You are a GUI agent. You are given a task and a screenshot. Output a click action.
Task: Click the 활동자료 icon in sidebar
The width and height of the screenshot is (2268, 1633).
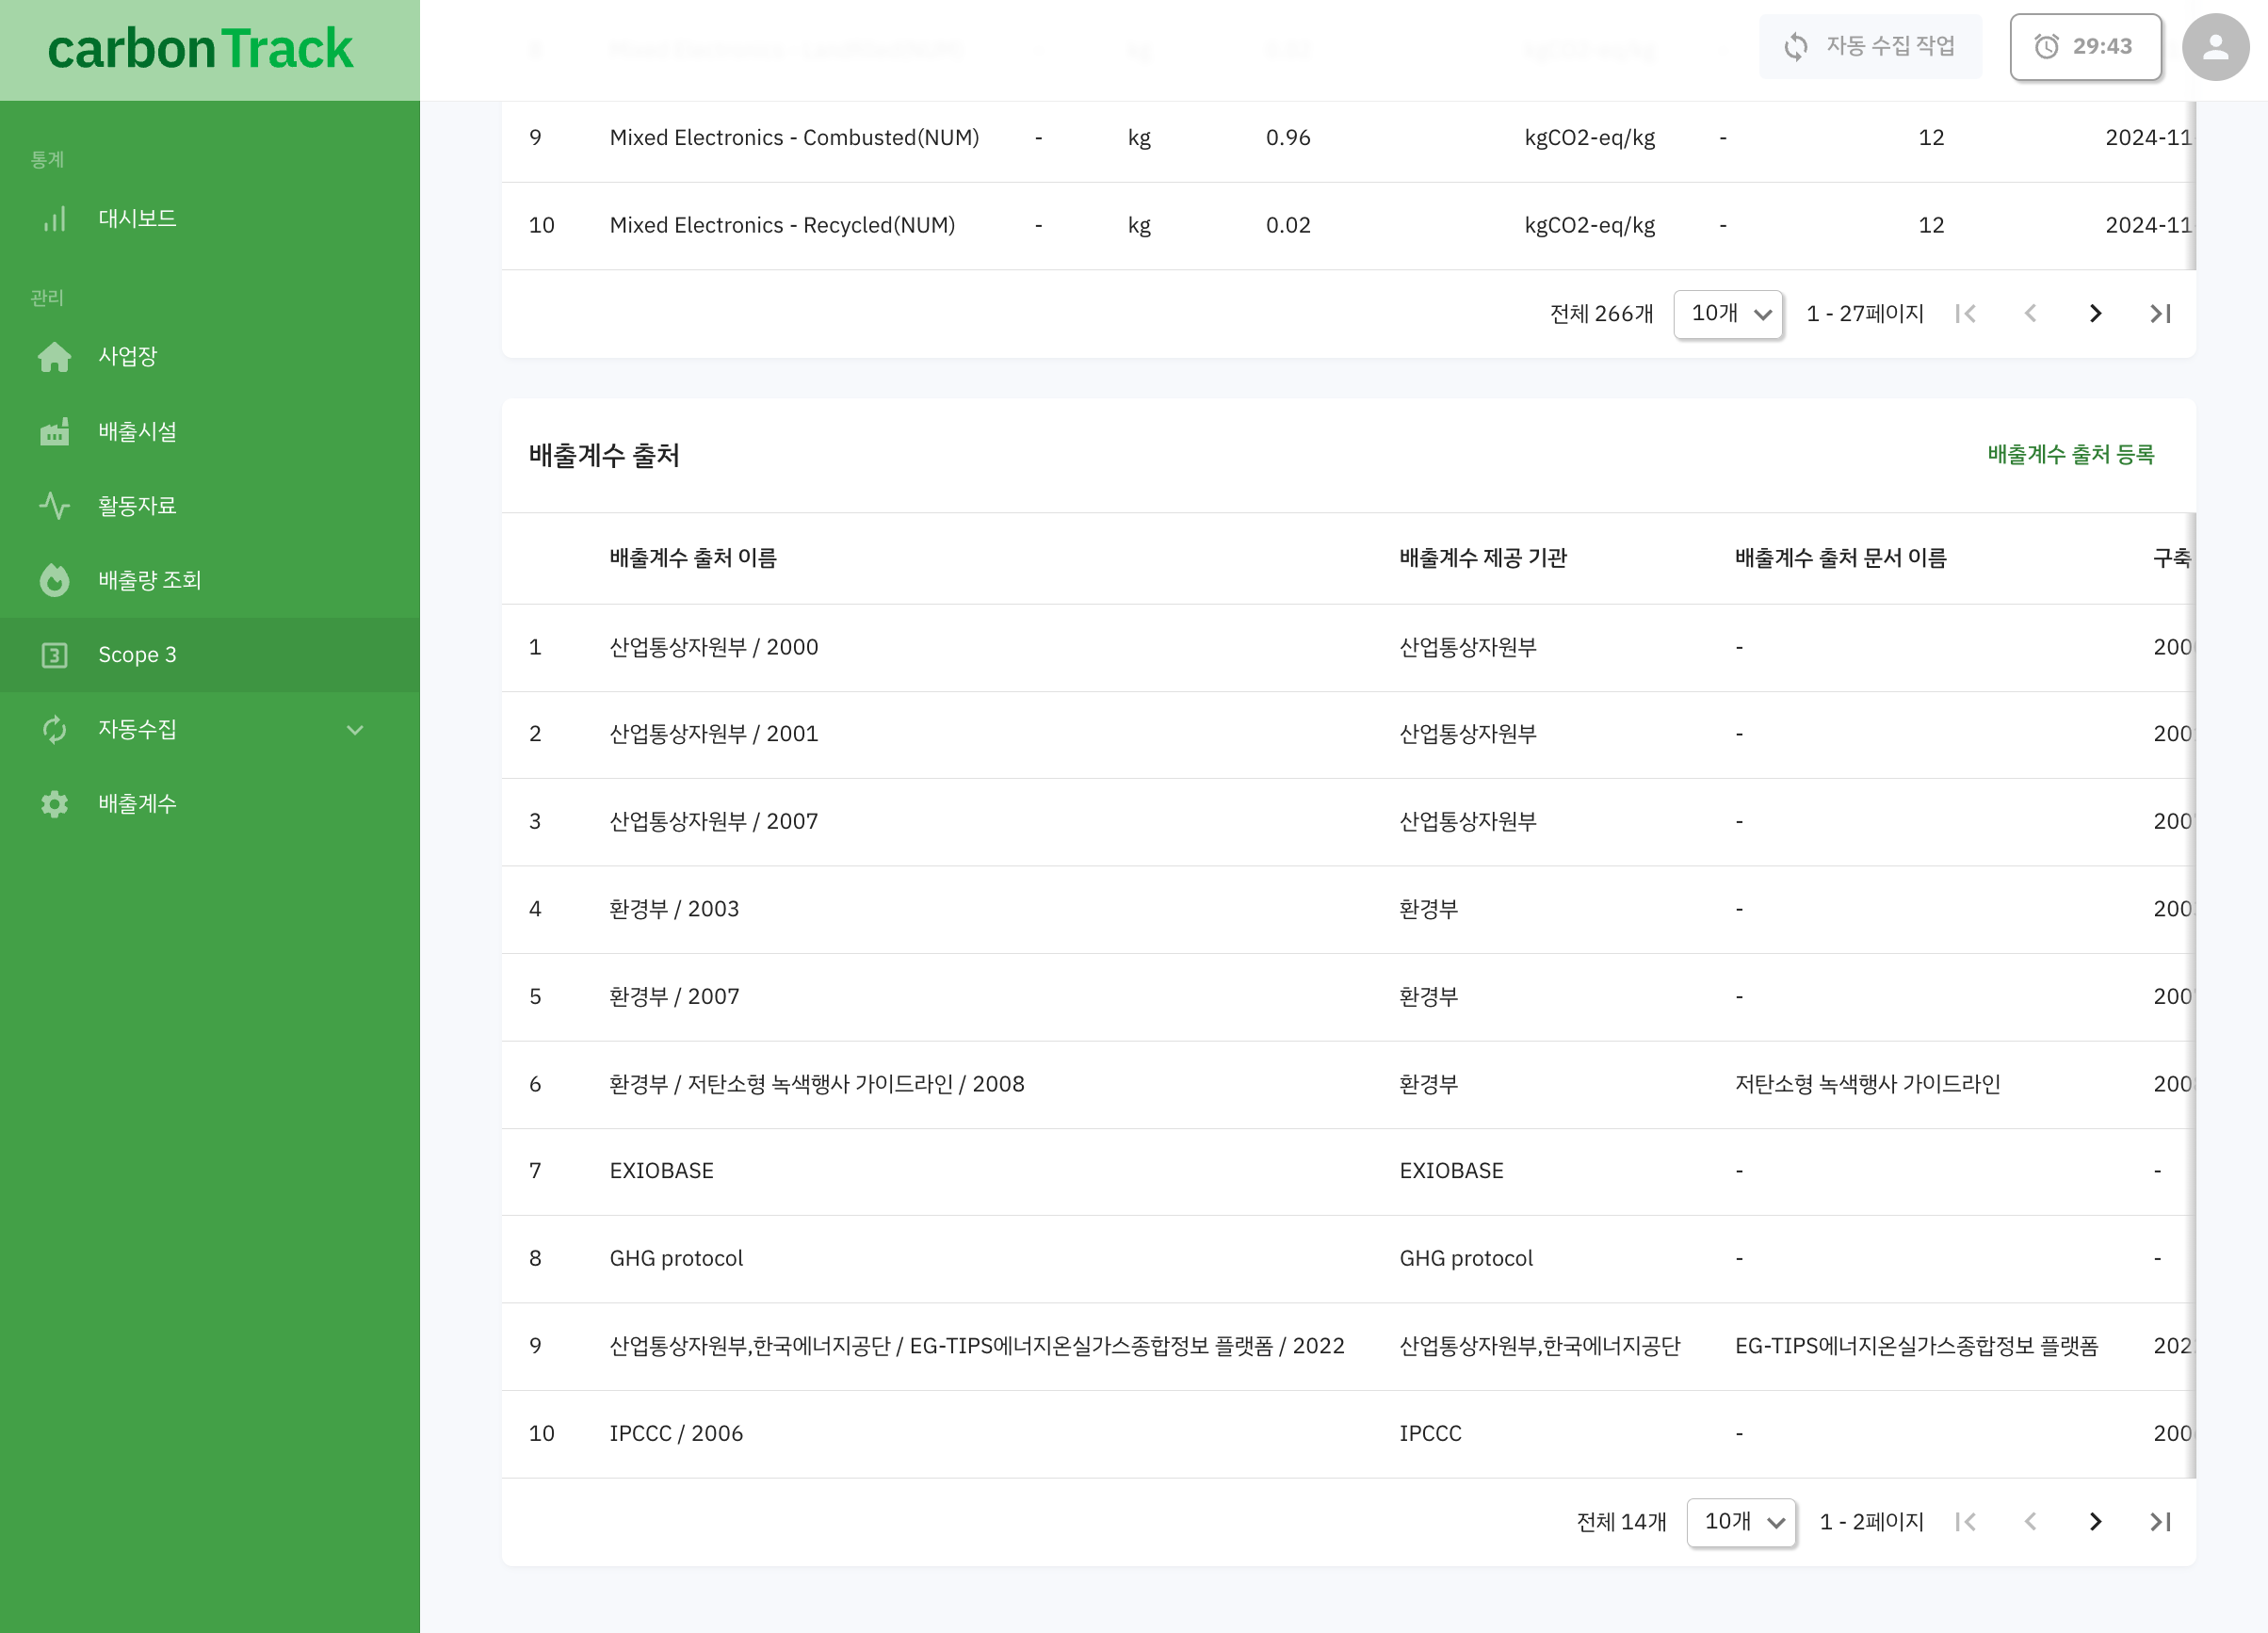click(53, 508)
